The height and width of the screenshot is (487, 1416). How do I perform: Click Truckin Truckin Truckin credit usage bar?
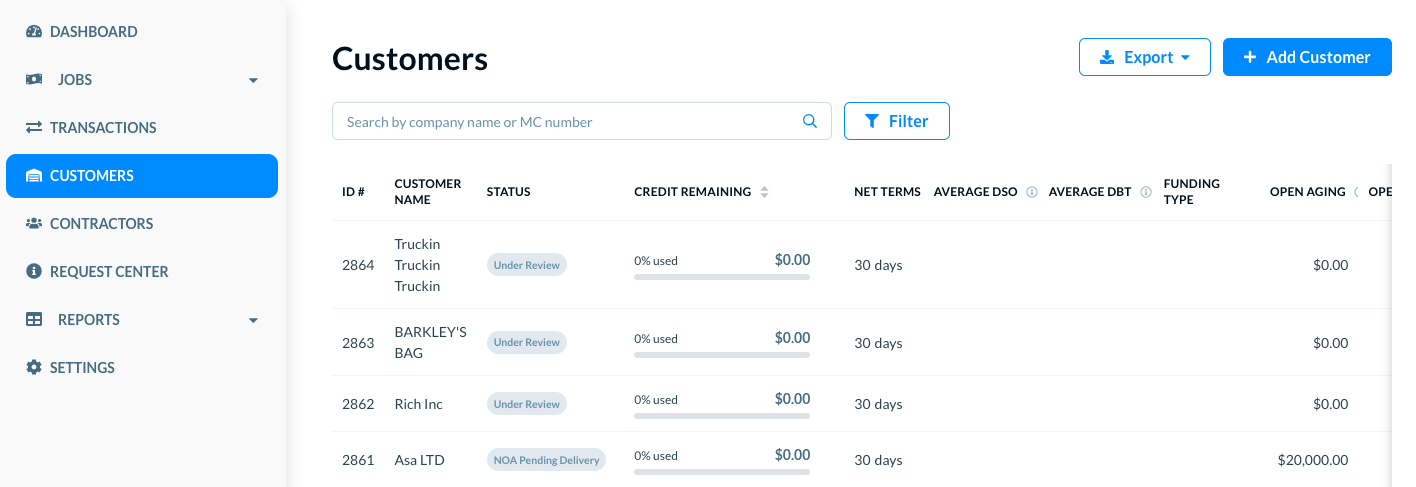point(721,277)
